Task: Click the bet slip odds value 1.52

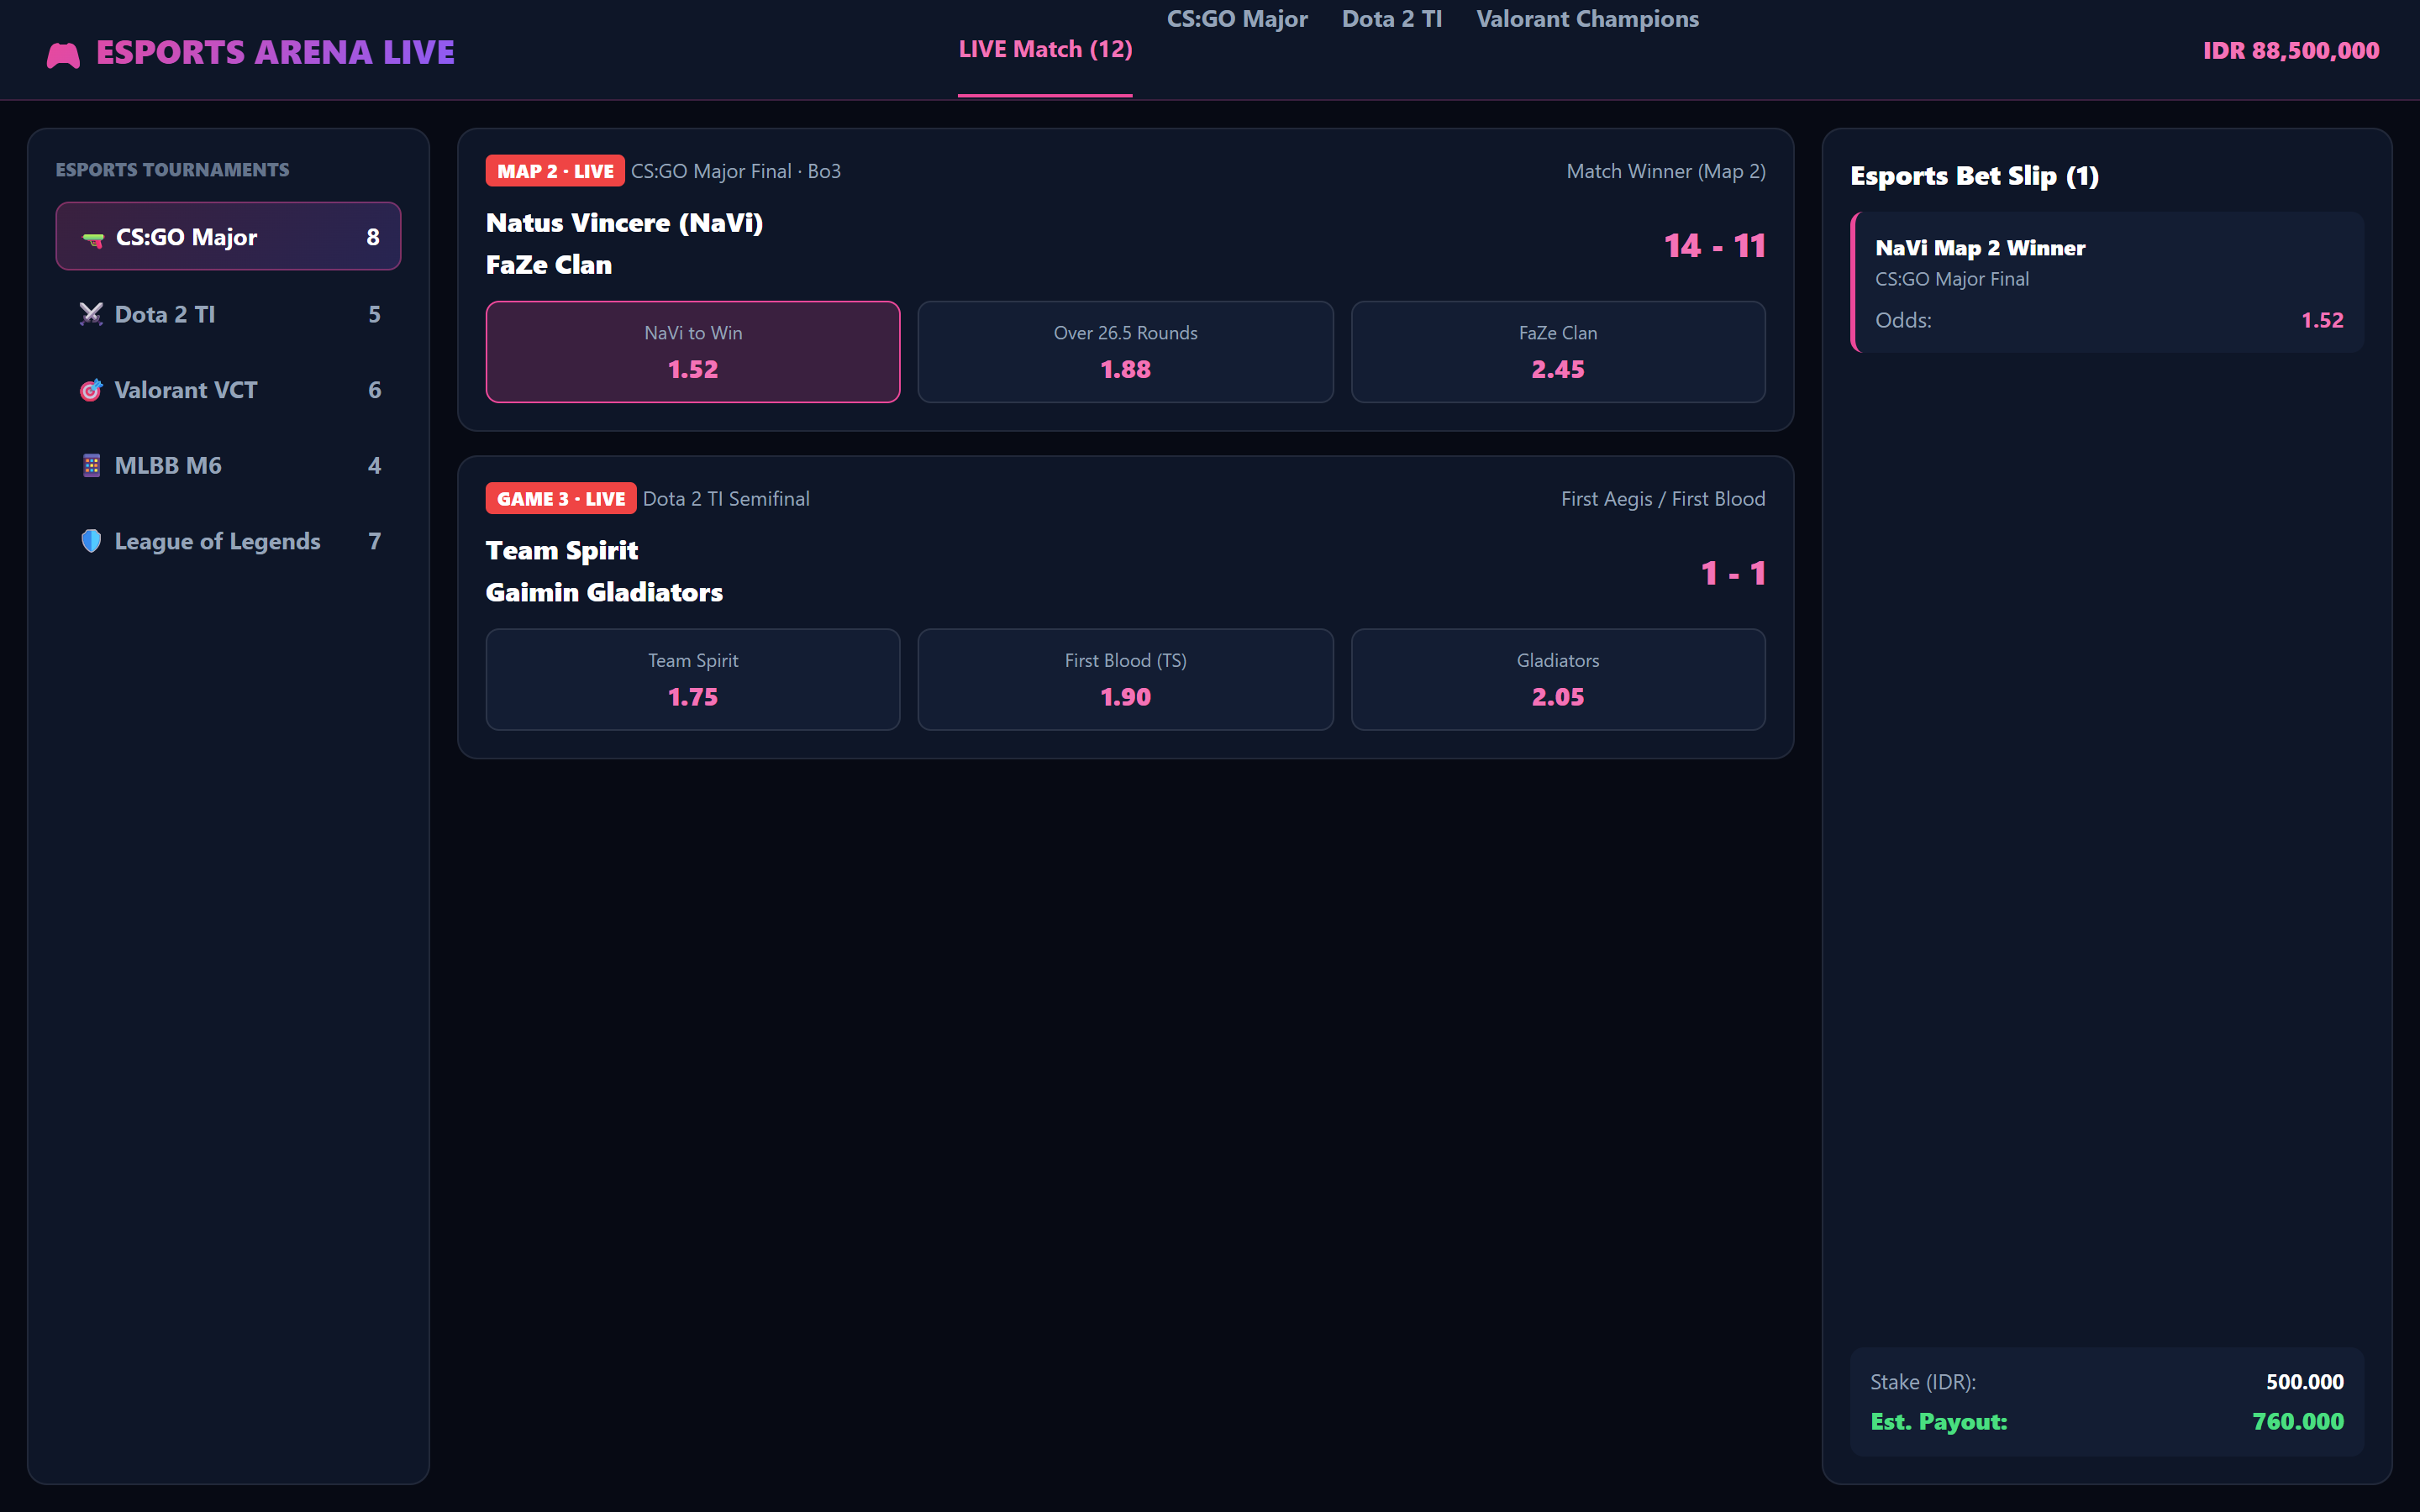Action: pyautogui.click(x=2322, y=320)
